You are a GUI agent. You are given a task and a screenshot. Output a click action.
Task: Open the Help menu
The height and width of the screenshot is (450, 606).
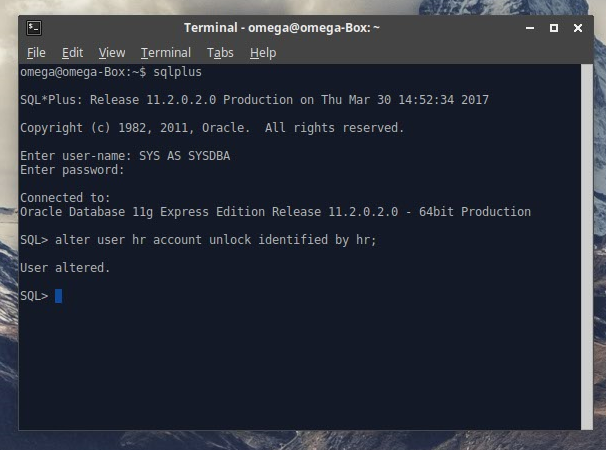pos(263,52)
